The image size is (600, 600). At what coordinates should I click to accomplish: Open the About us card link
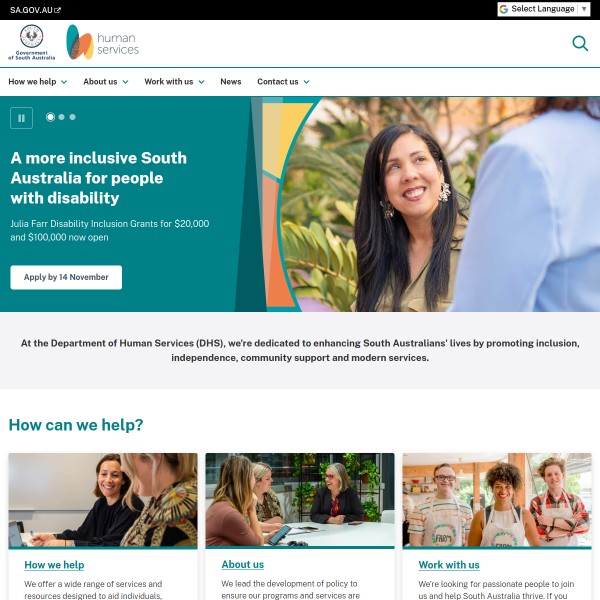pyautogui.click(x=243, y=564)
